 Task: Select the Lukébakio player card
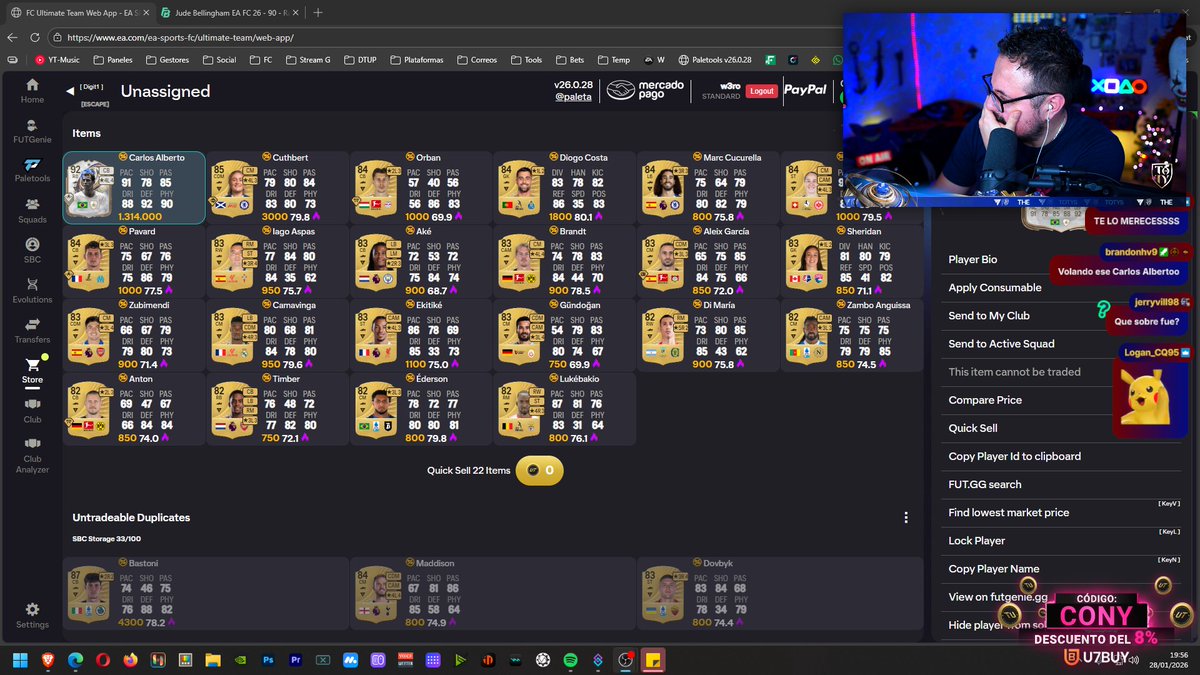click(x=565, y=408)
